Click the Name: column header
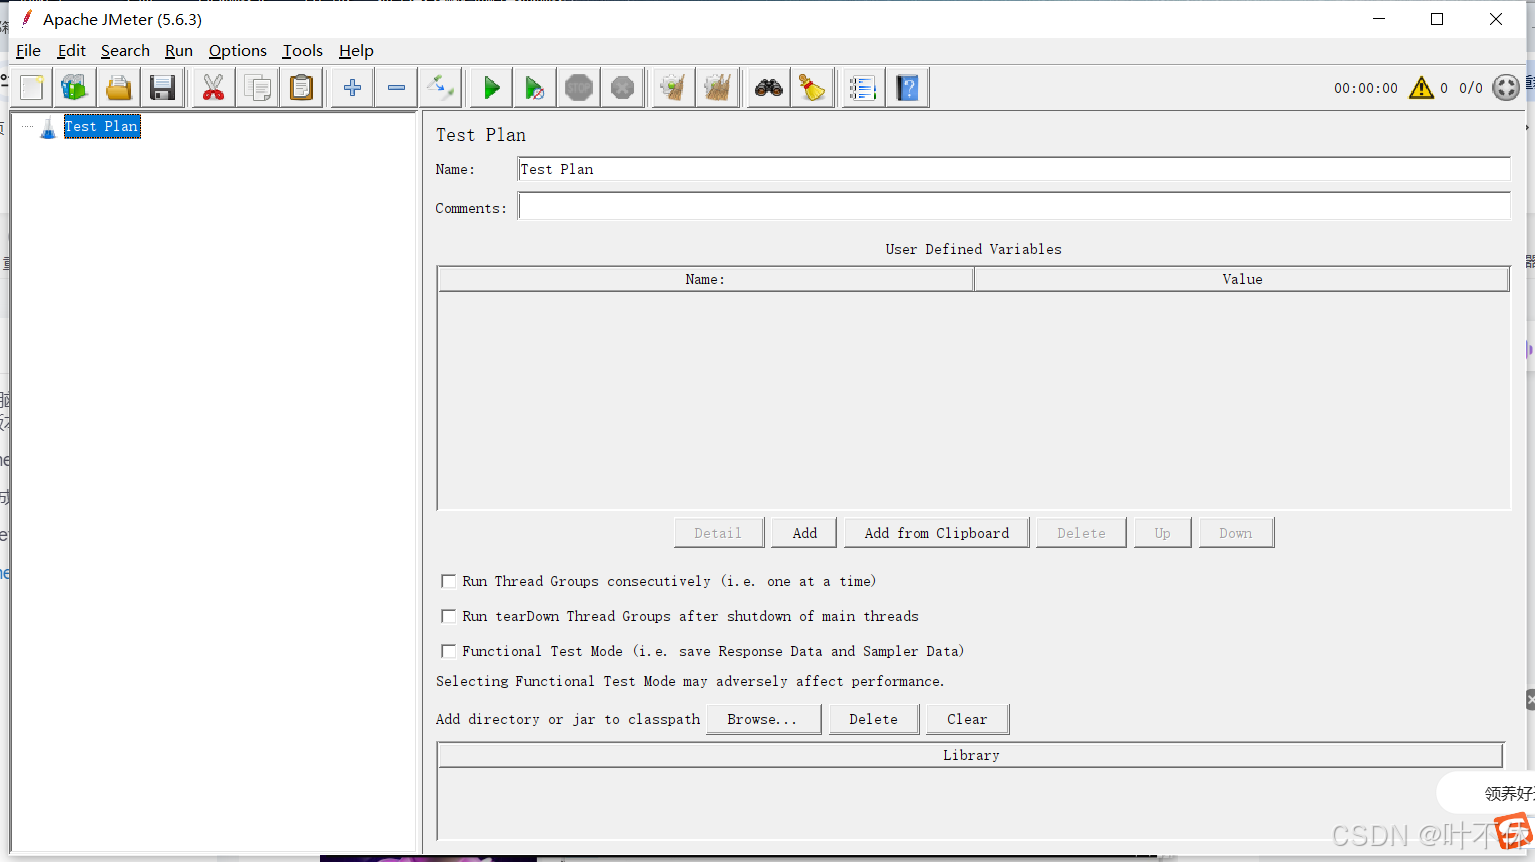 [x=705, y=279]
